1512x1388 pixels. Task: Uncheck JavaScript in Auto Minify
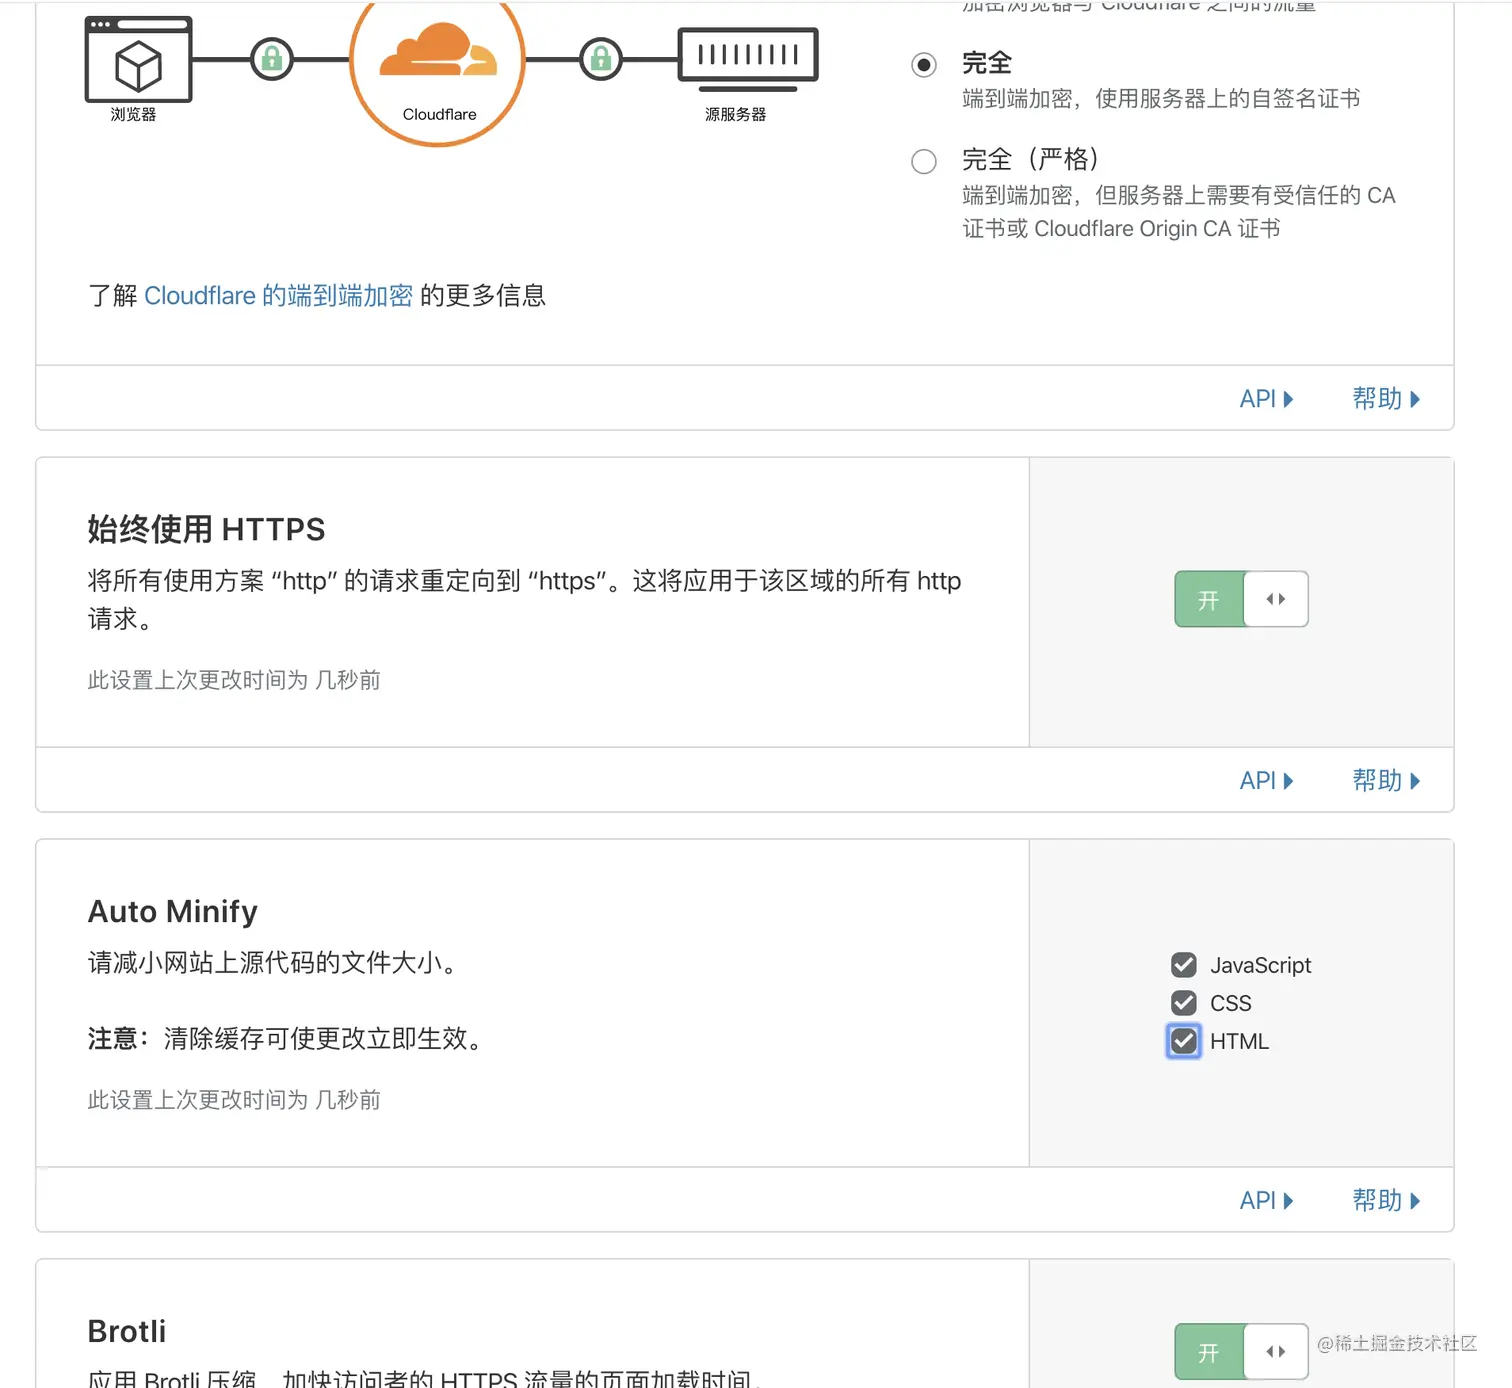[x=1183, y=965]
